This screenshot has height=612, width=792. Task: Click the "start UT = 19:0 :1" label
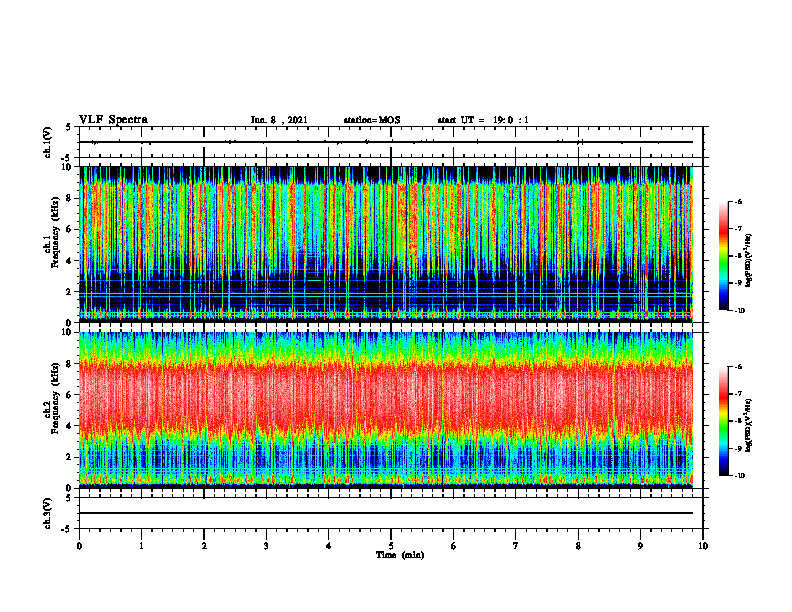click(483, 120)
